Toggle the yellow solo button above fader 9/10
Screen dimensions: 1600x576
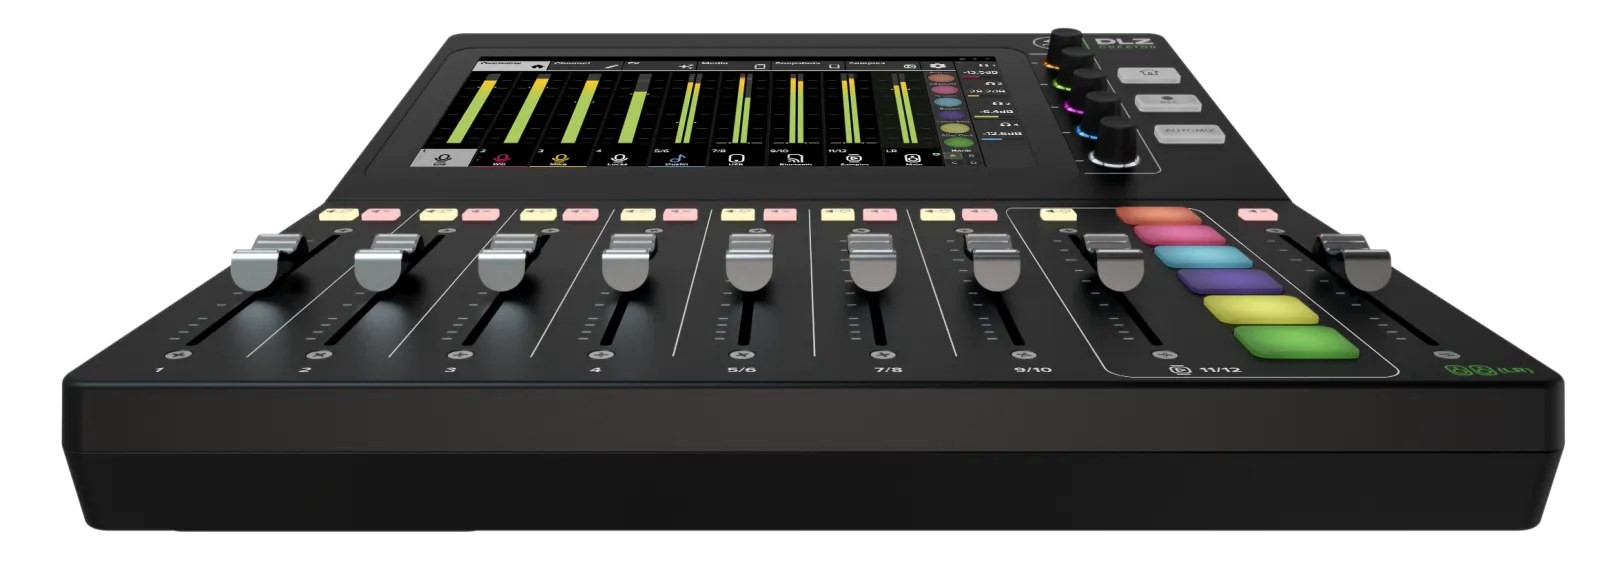point(938,214)
